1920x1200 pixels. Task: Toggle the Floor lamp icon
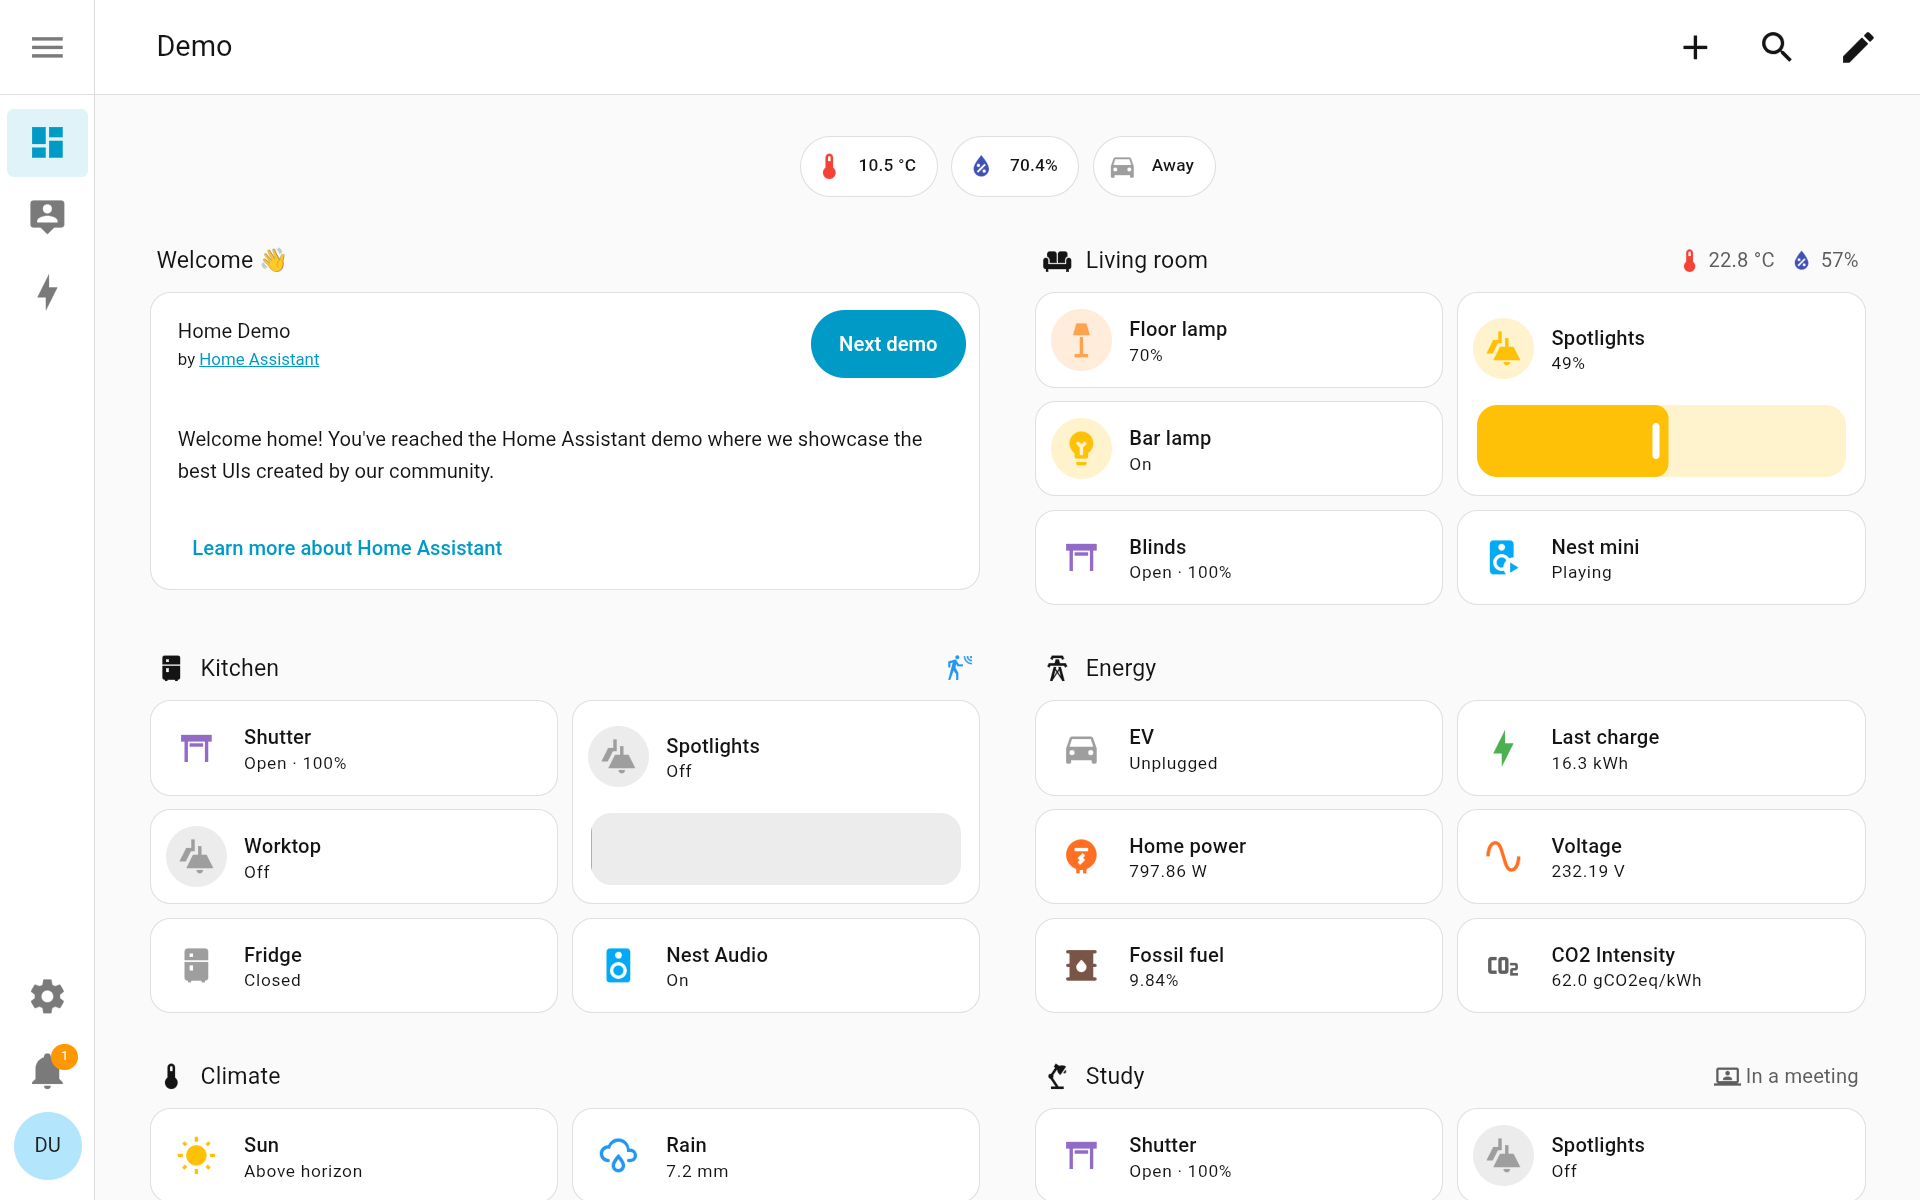click(1081, 340)
